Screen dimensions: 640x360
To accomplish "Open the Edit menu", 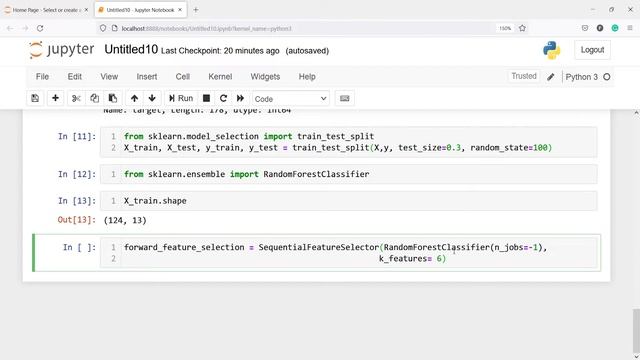I will tap(74, 77).
